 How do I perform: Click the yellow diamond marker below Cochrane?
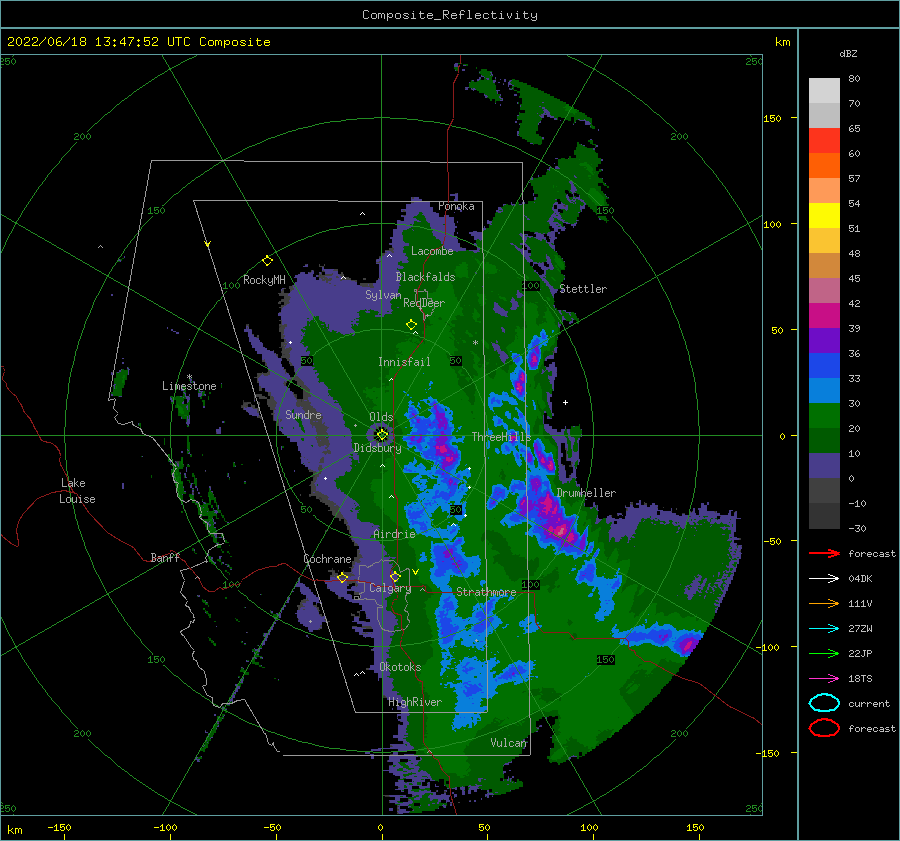click(x=343, y=578)
